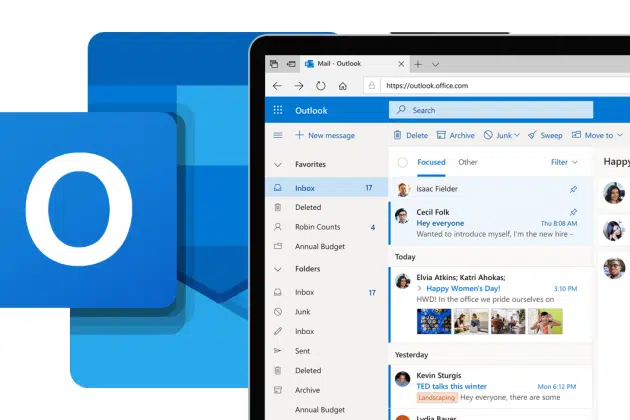Unpin the Cecil Folk message pin
This screenshot has height=420, width=630.
573,212
